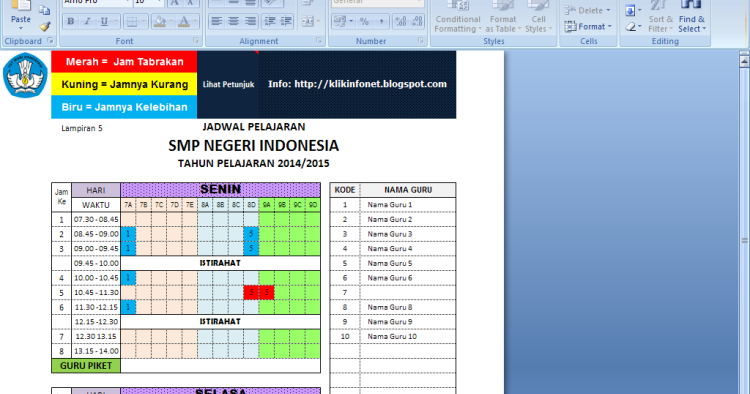Toggle Bold formatting
This screenshot has height=394, width=750.
pos(71,22)
